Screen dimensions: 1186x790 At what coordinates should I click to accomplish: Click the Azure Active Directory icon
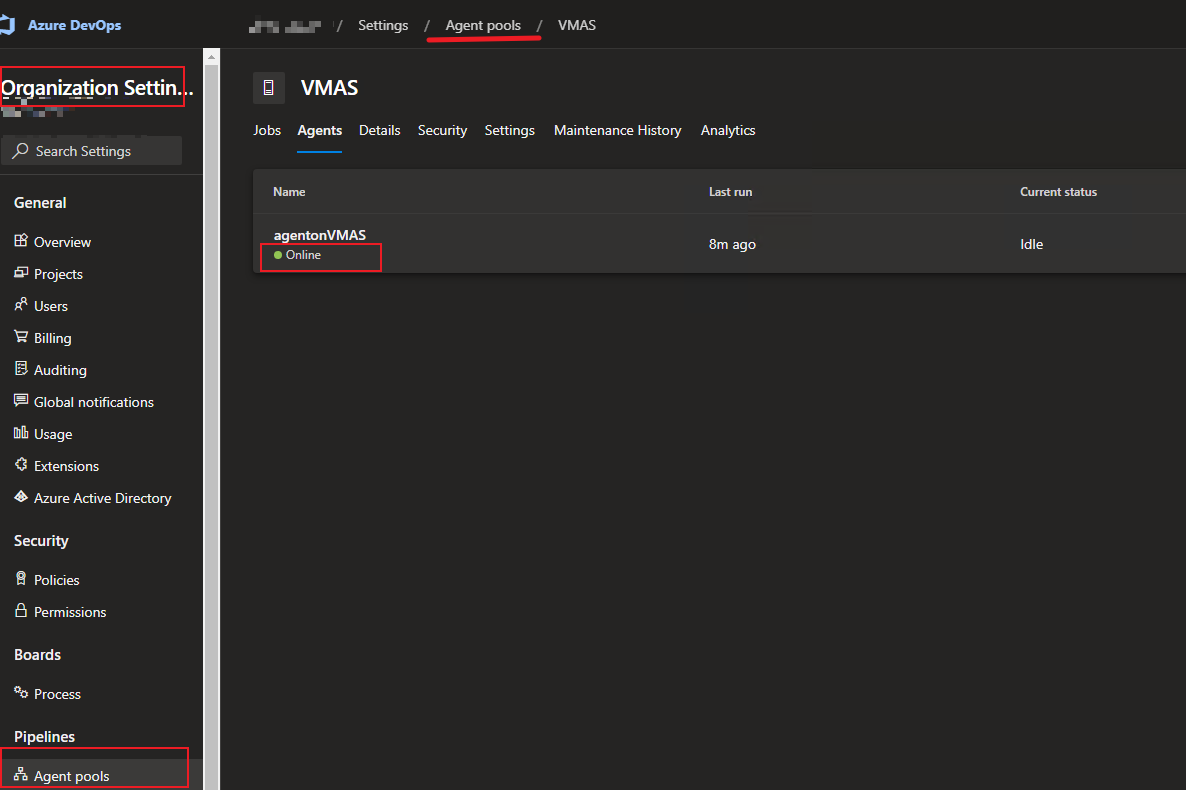20,496
